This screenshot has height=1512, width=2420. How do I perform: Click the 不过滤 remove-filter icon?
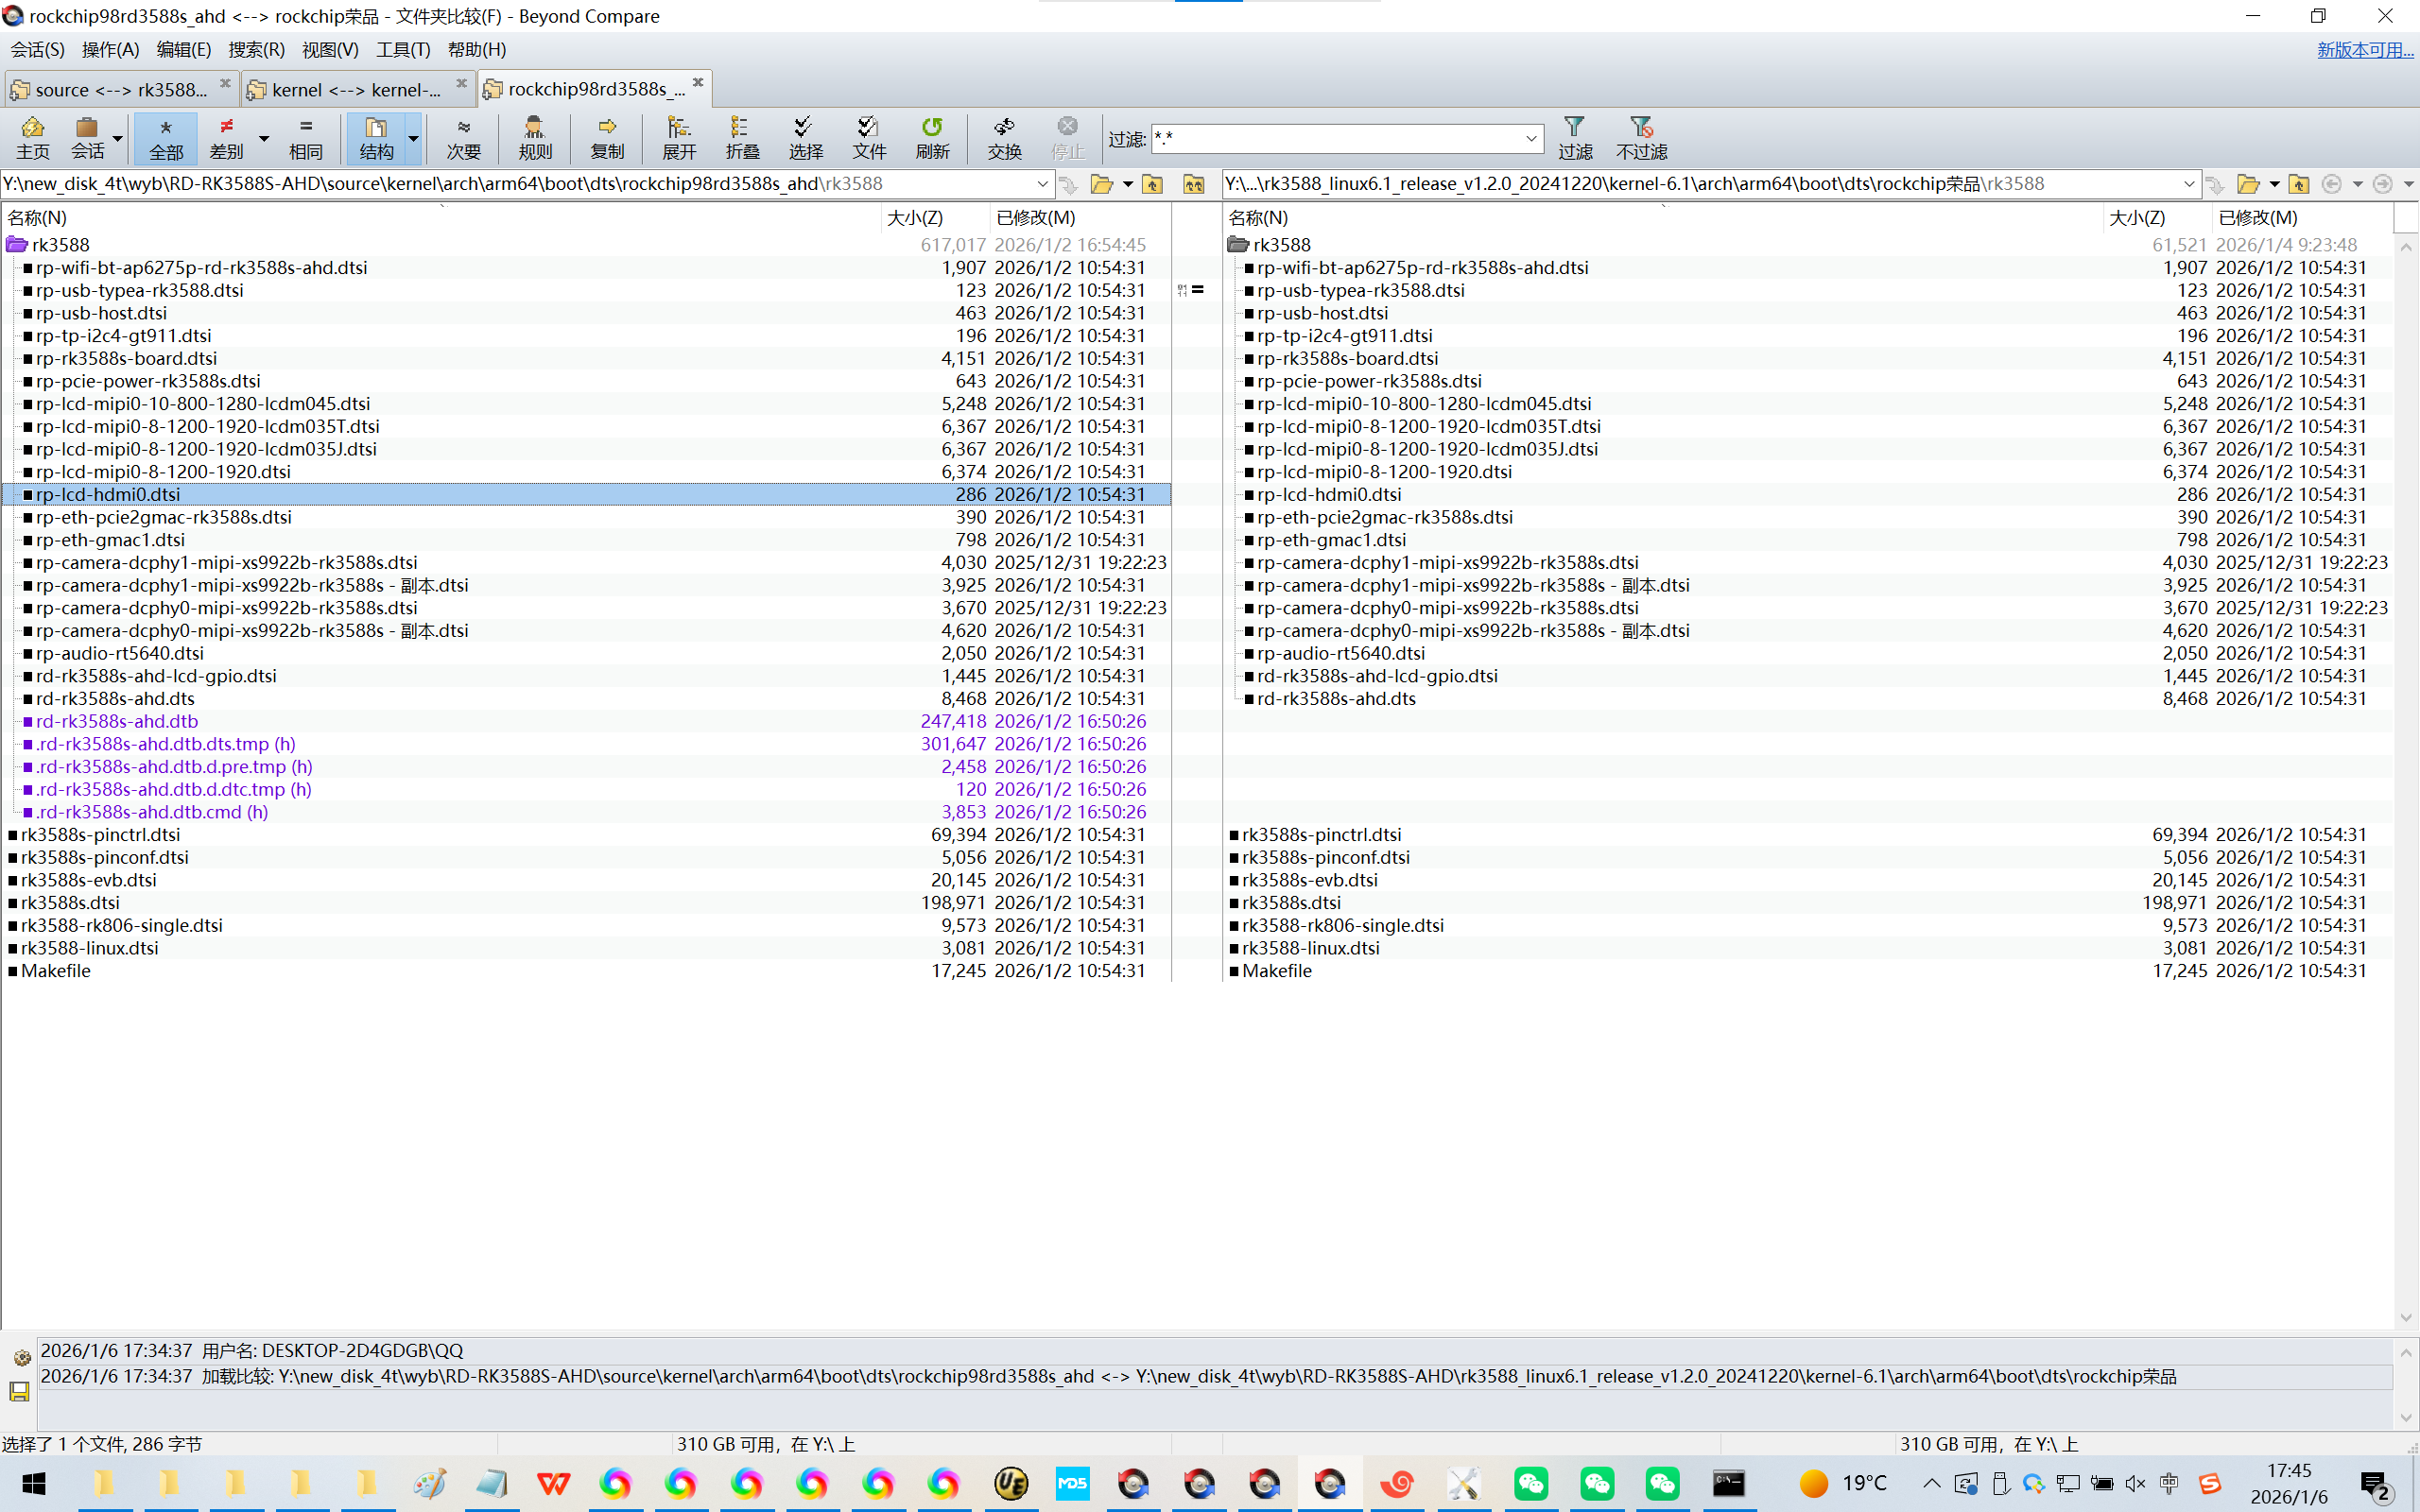(1641, 138)
